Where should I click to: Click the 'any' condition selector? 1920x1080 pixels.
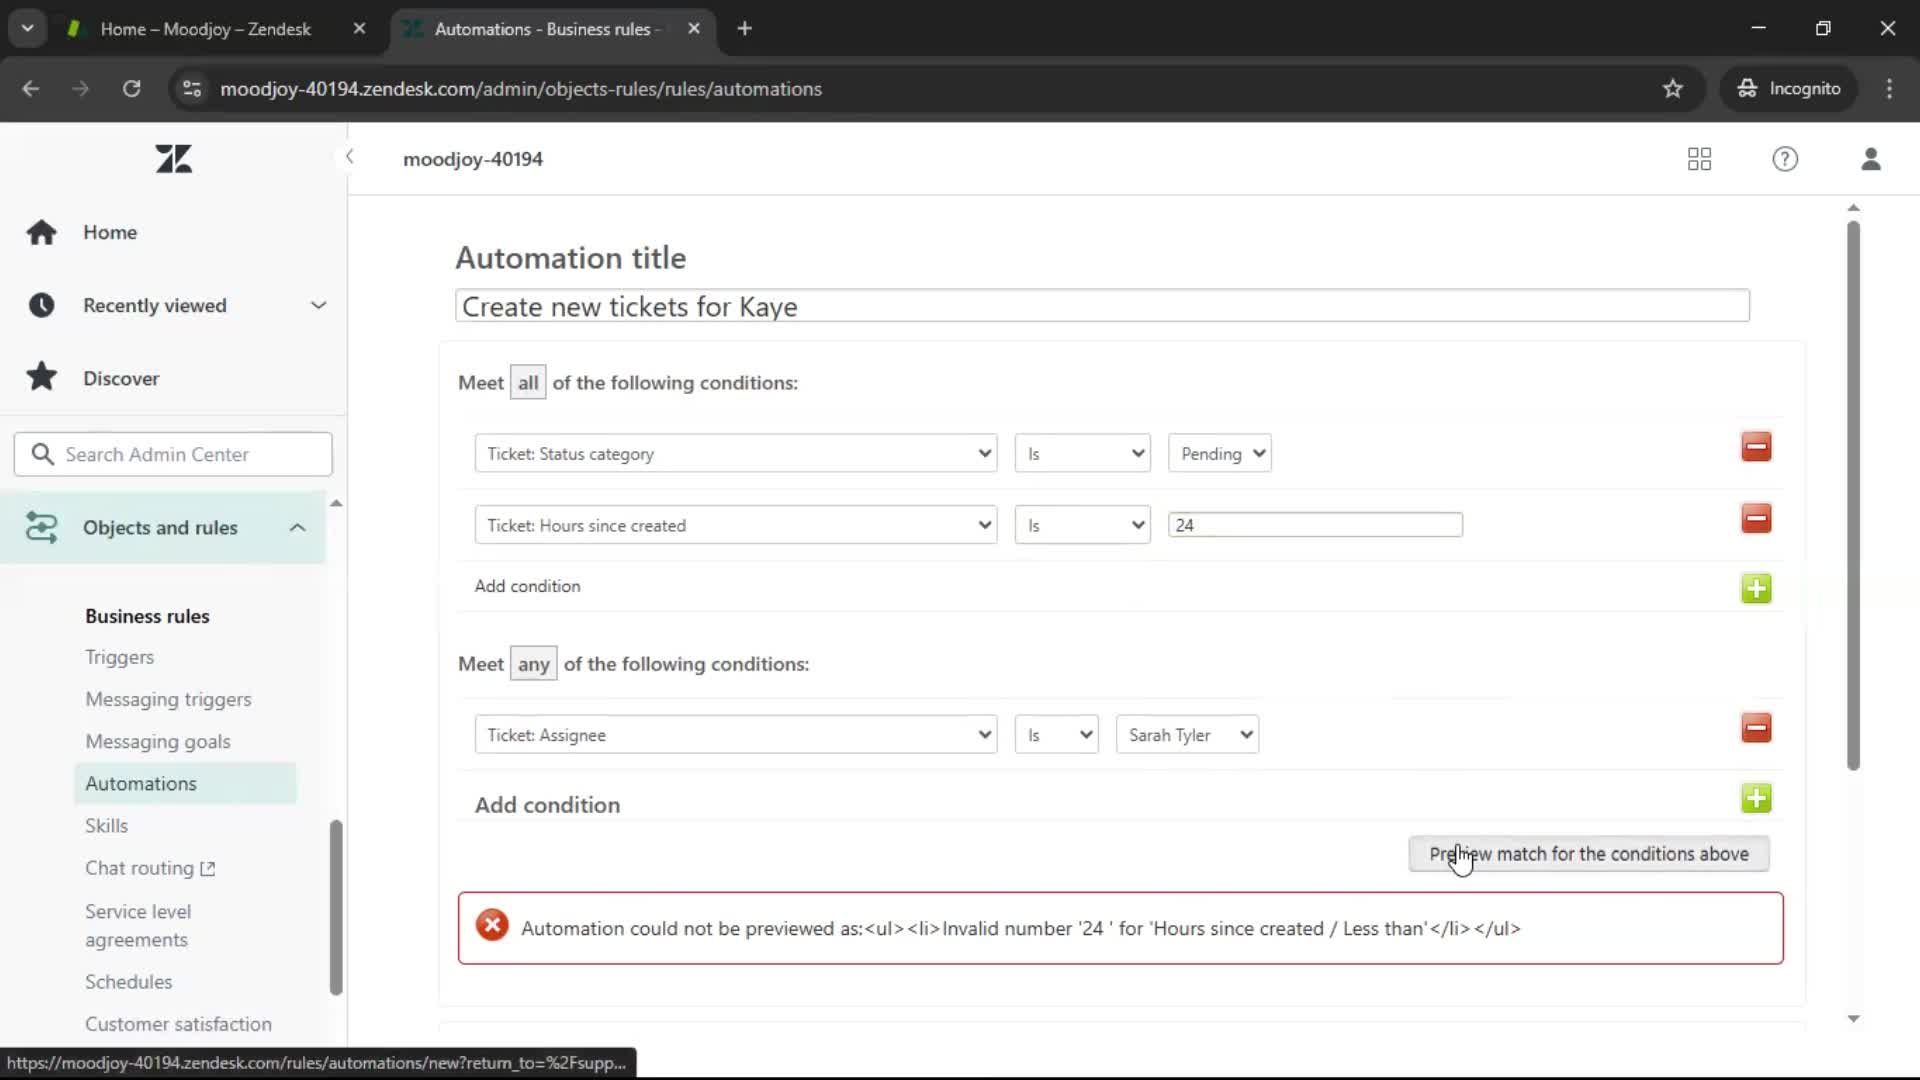[x=533, y=663]
